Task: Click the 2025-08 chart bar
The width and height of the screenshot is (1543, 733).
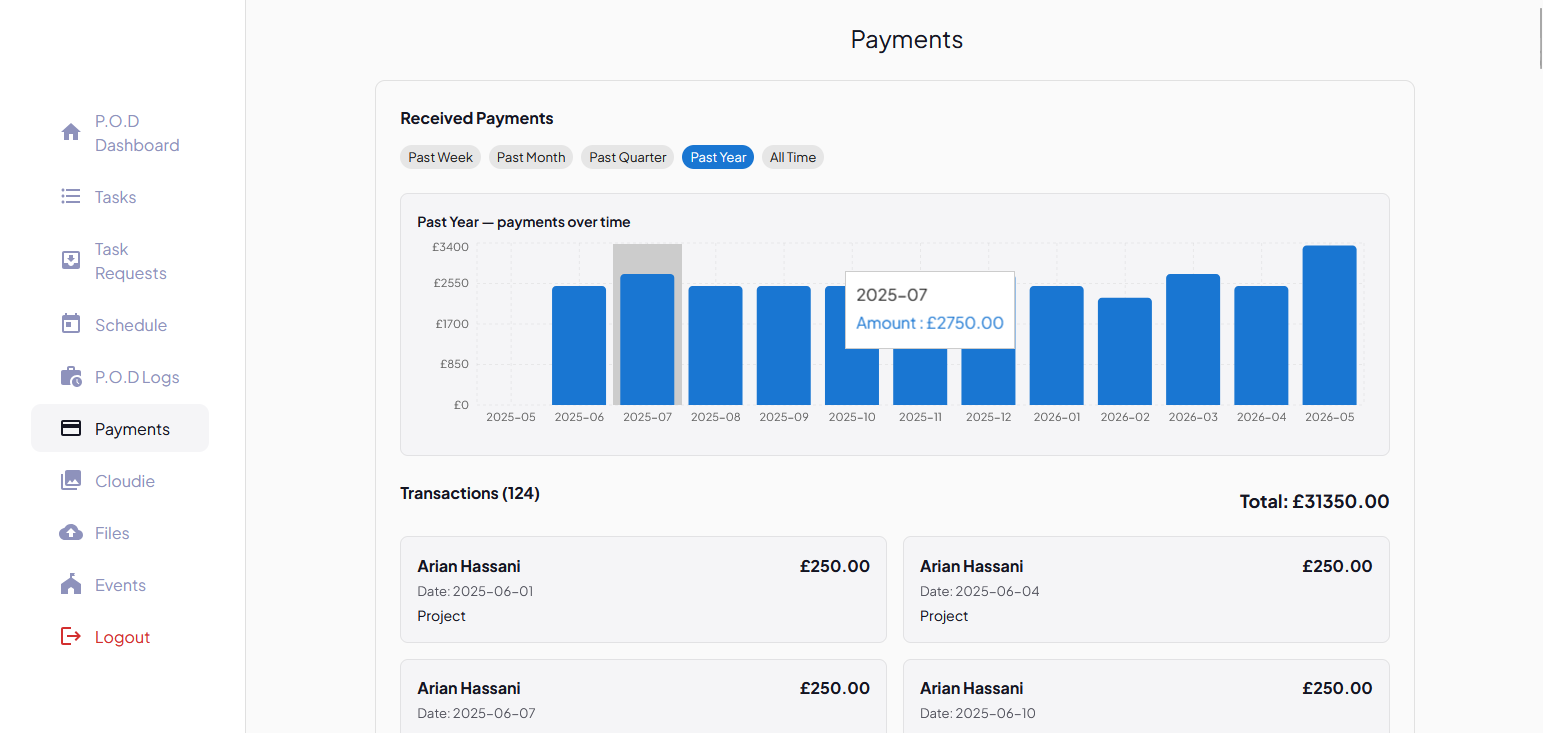Action: pos(716,346)
